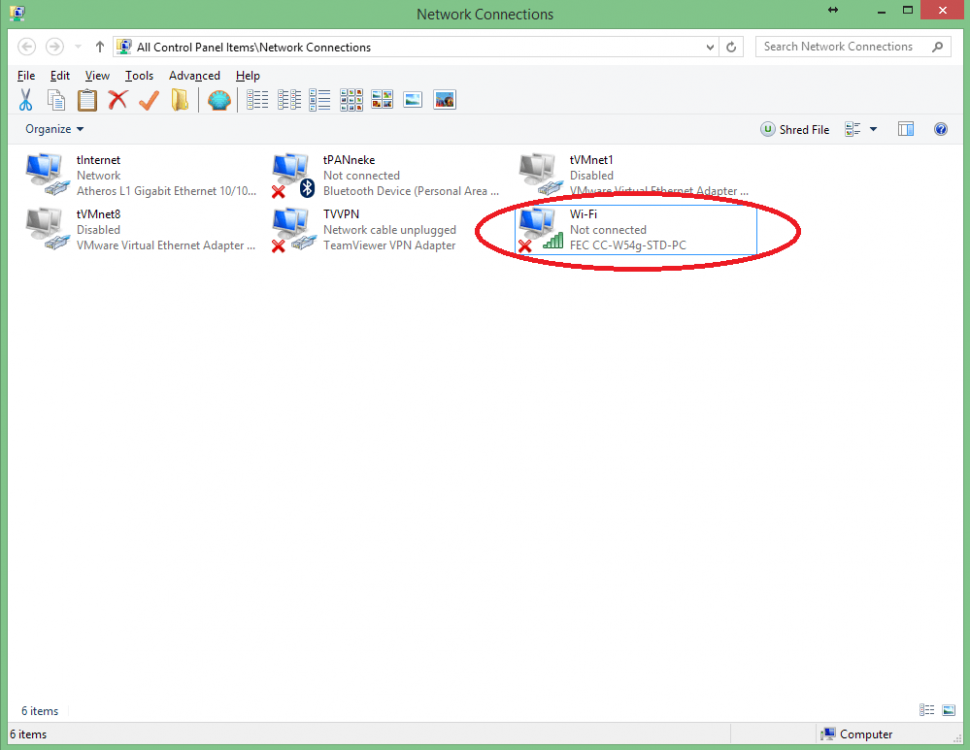This screenshot has height=750, width=970.
Task: Open the Tools menu
Action: [139, 75]
